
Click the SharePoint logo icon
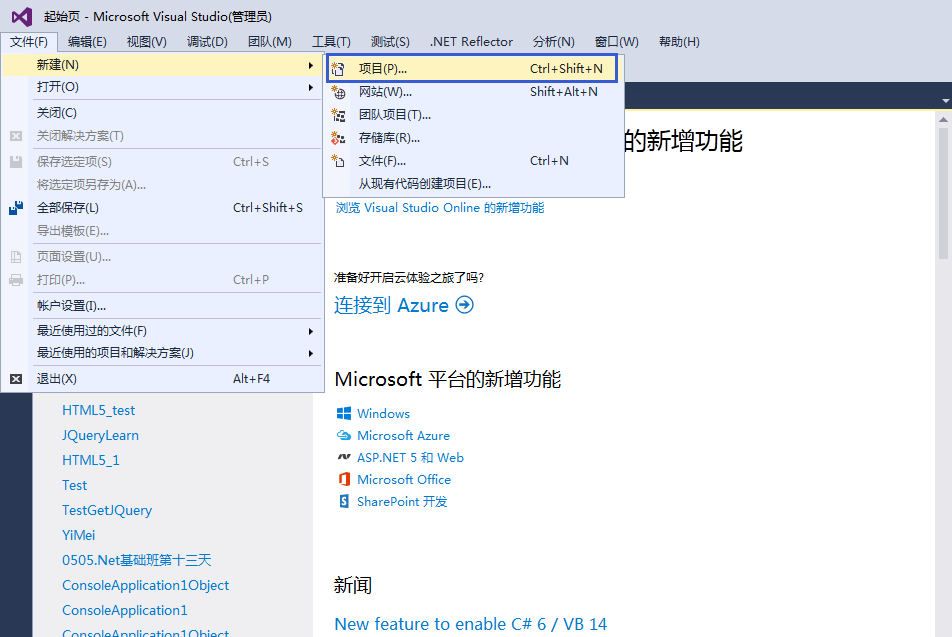(x=344, y=502)
